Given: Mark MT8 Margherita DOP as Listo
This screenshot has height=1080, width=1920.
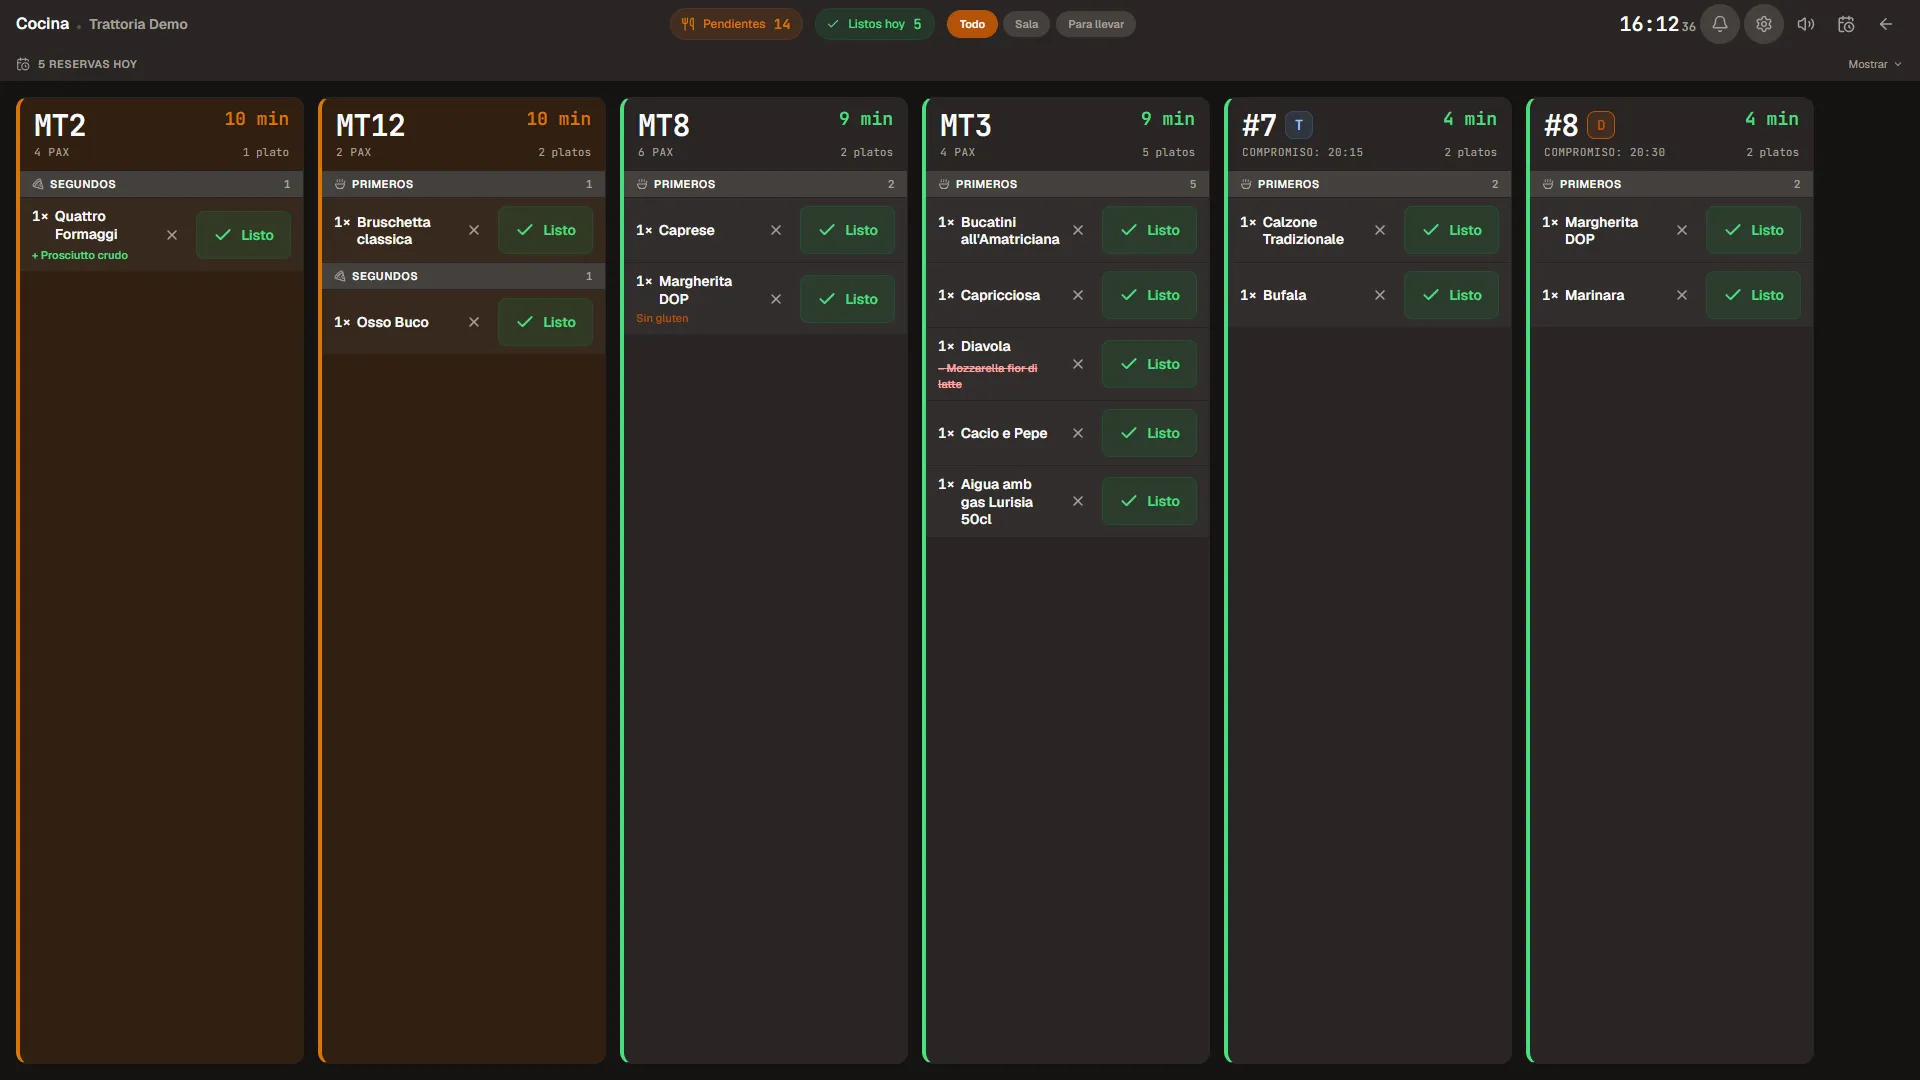Looking at the screenshot, I should coord(848,299).
